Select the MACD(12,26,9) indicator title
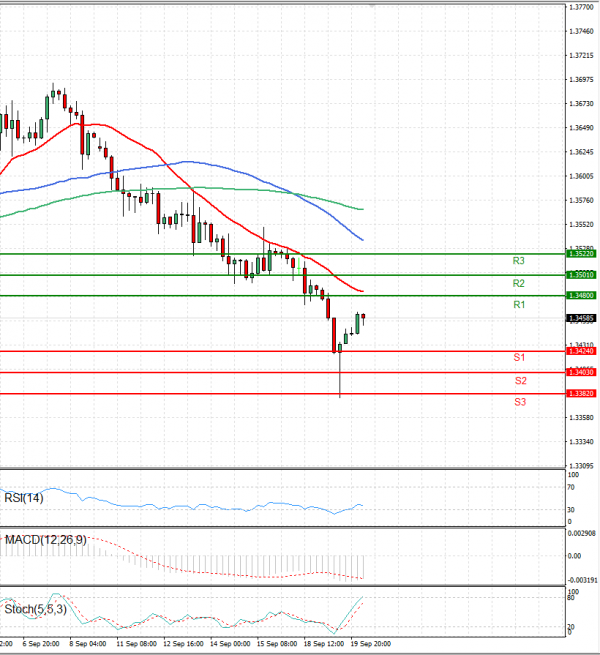 45,540
